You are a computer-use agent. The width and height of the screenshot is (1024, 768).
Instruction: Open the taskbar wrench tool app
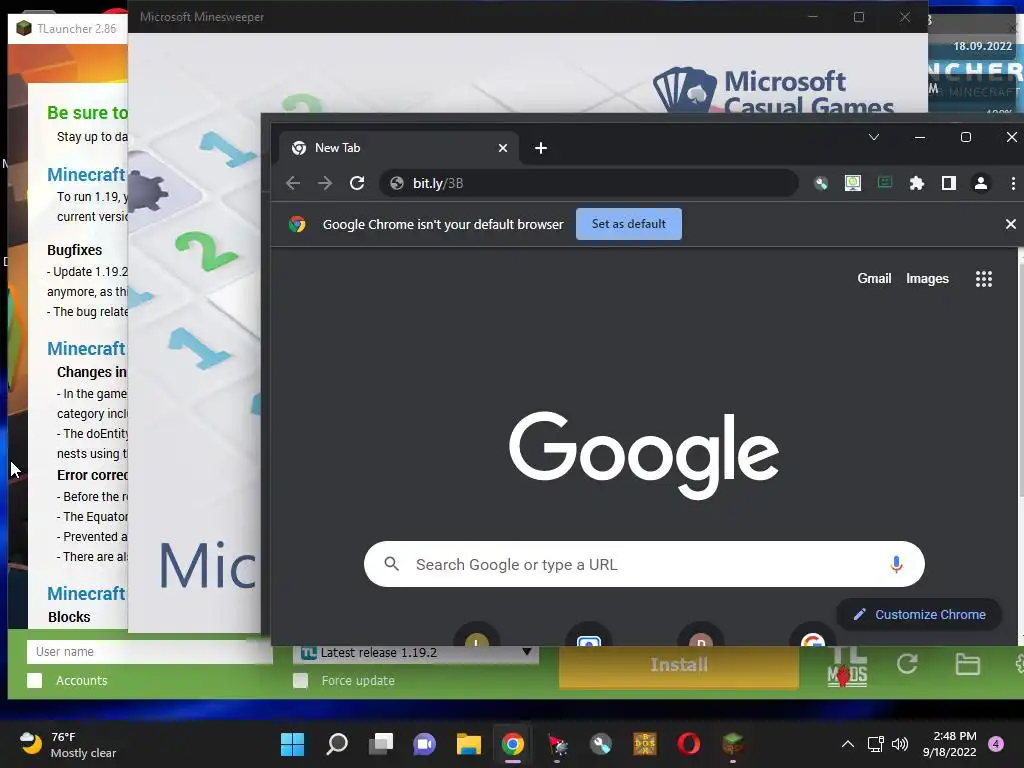point(601,744)
